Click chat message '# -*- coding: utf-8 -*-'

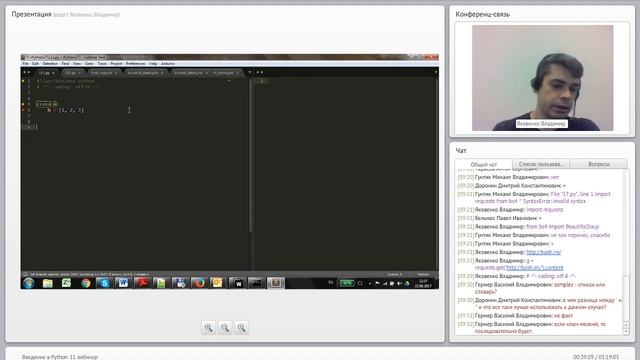[551, 276]
